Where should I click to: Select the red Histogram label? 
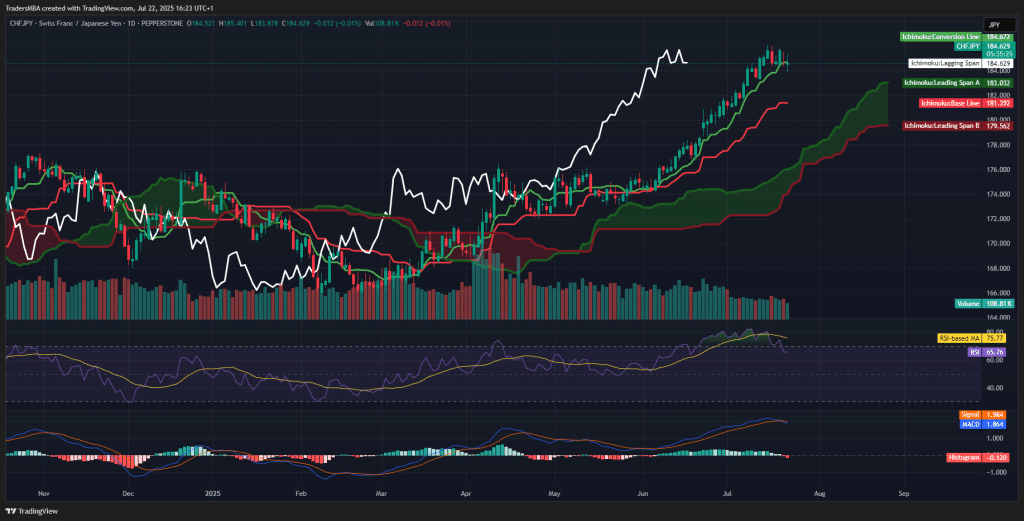963,457
